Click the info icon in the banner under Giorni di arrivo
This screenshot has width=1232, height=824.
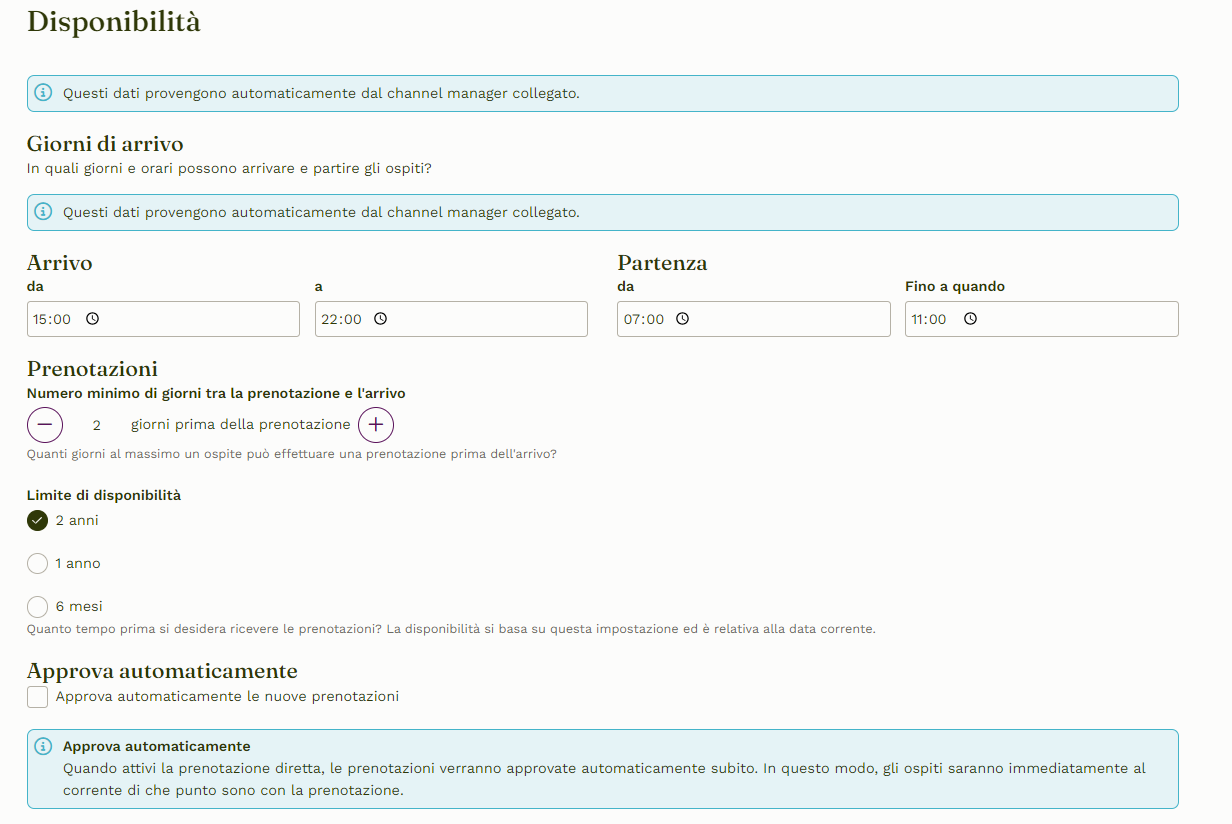pos(43,212)
